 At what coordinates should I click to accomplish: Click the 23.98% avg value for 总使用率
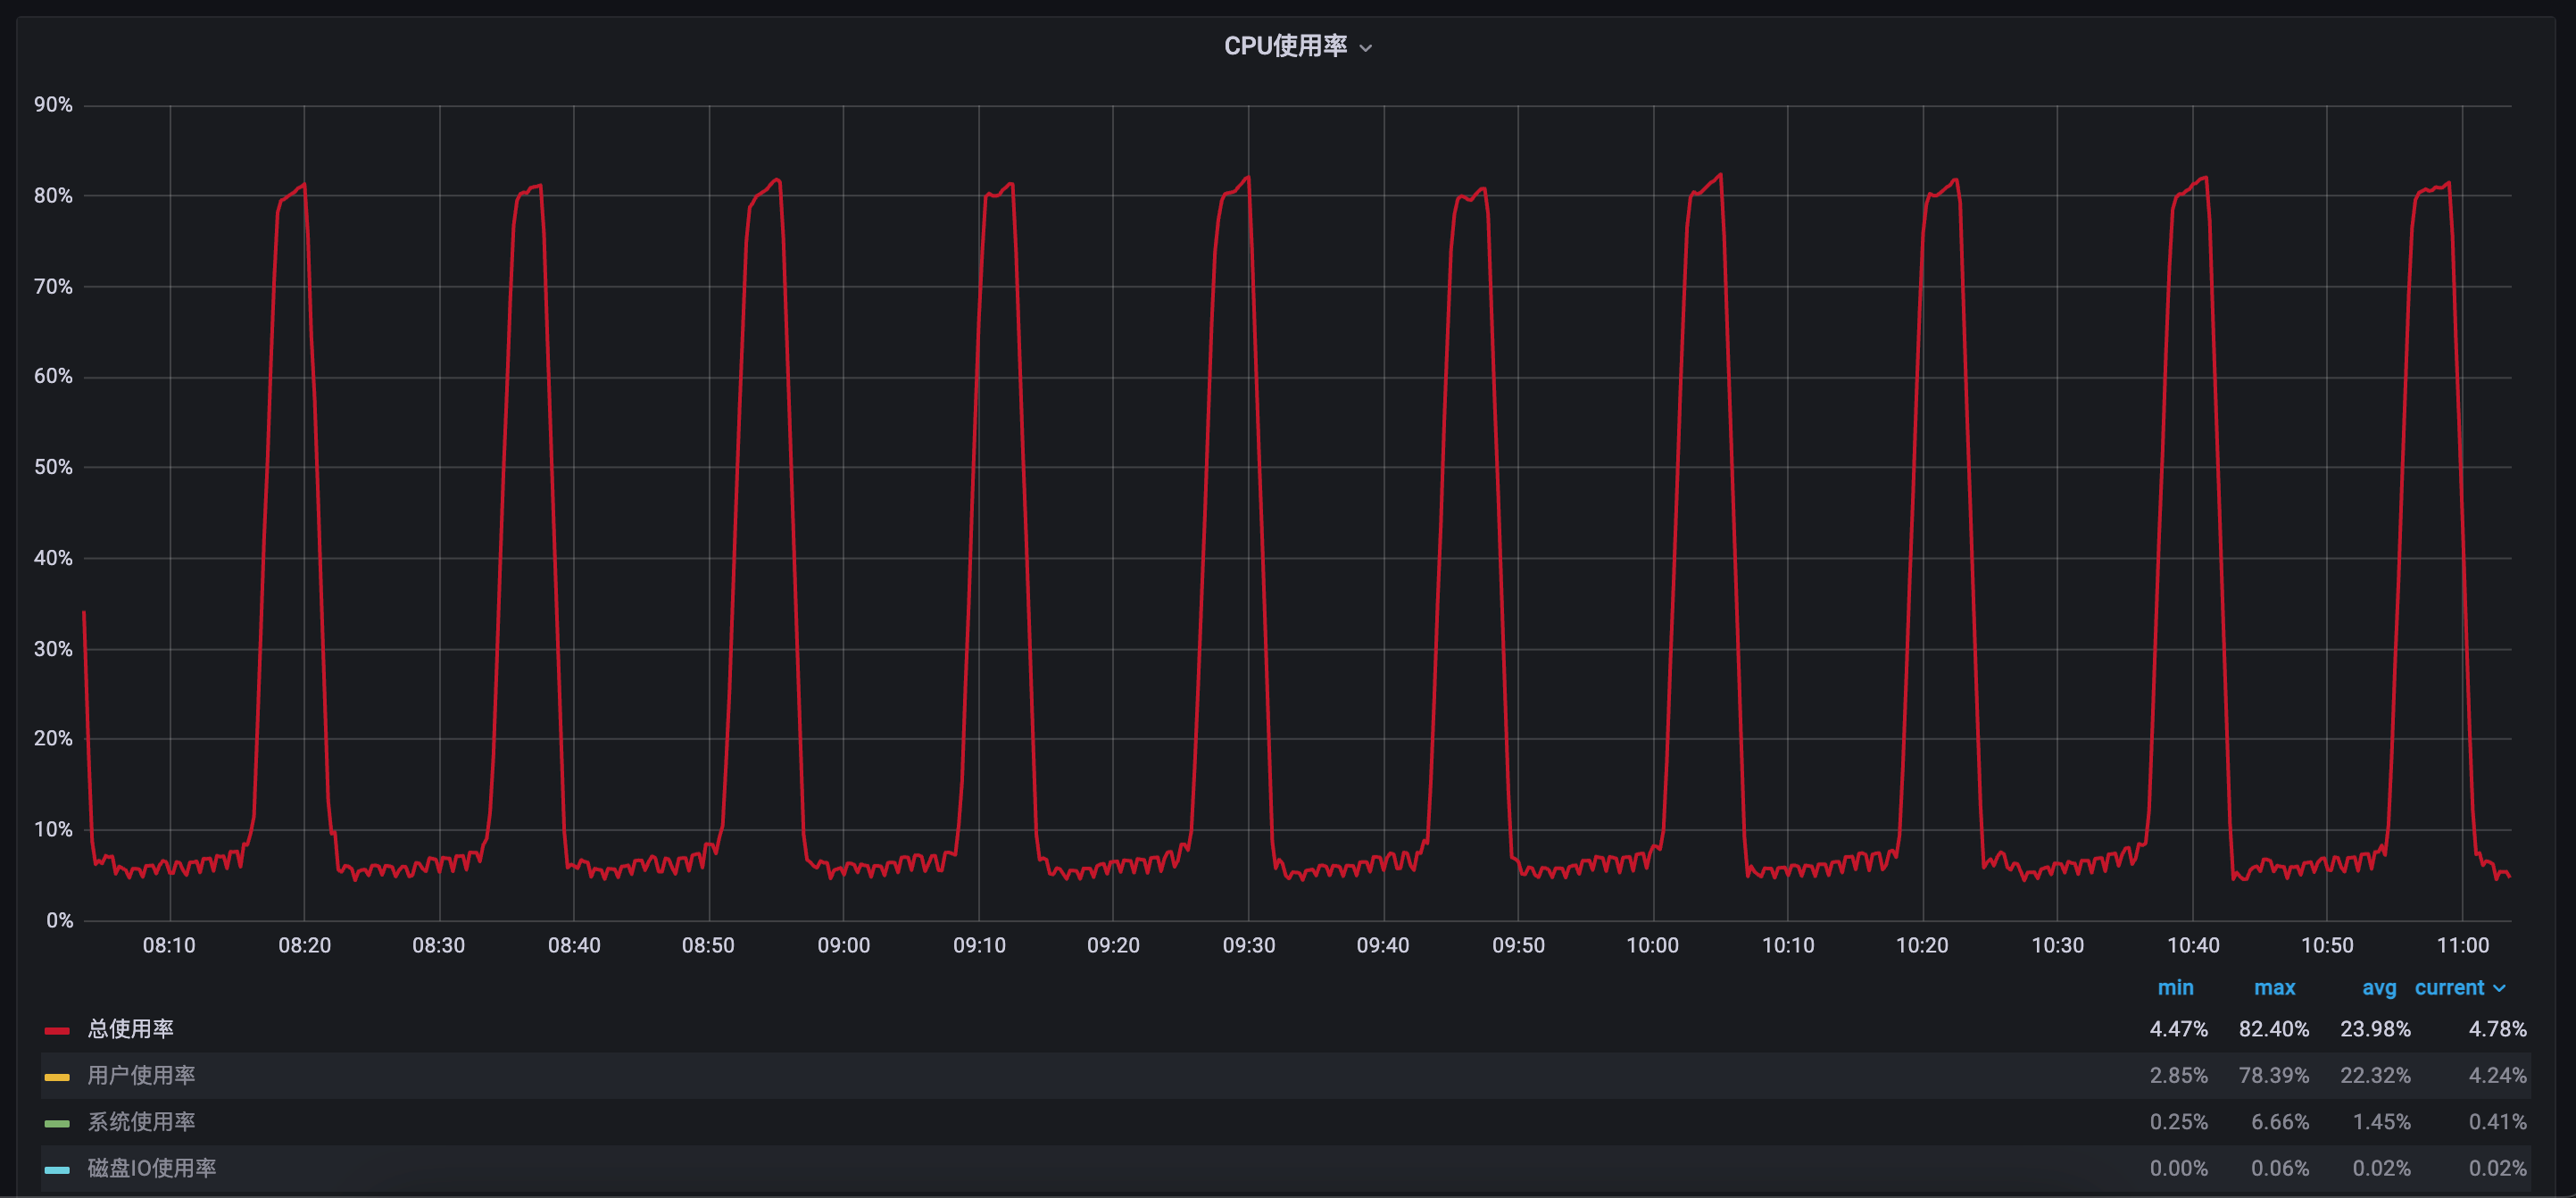point(2375,1029)
